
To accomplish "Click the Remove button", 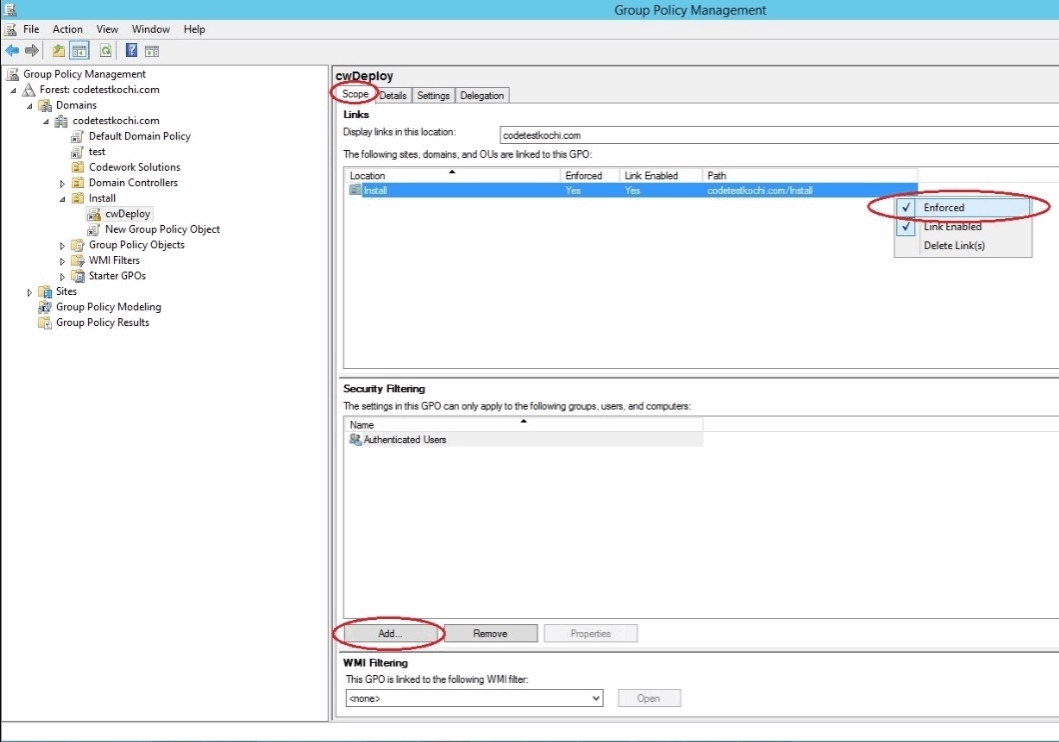I will pyautogui.click(x=490, y=633).
